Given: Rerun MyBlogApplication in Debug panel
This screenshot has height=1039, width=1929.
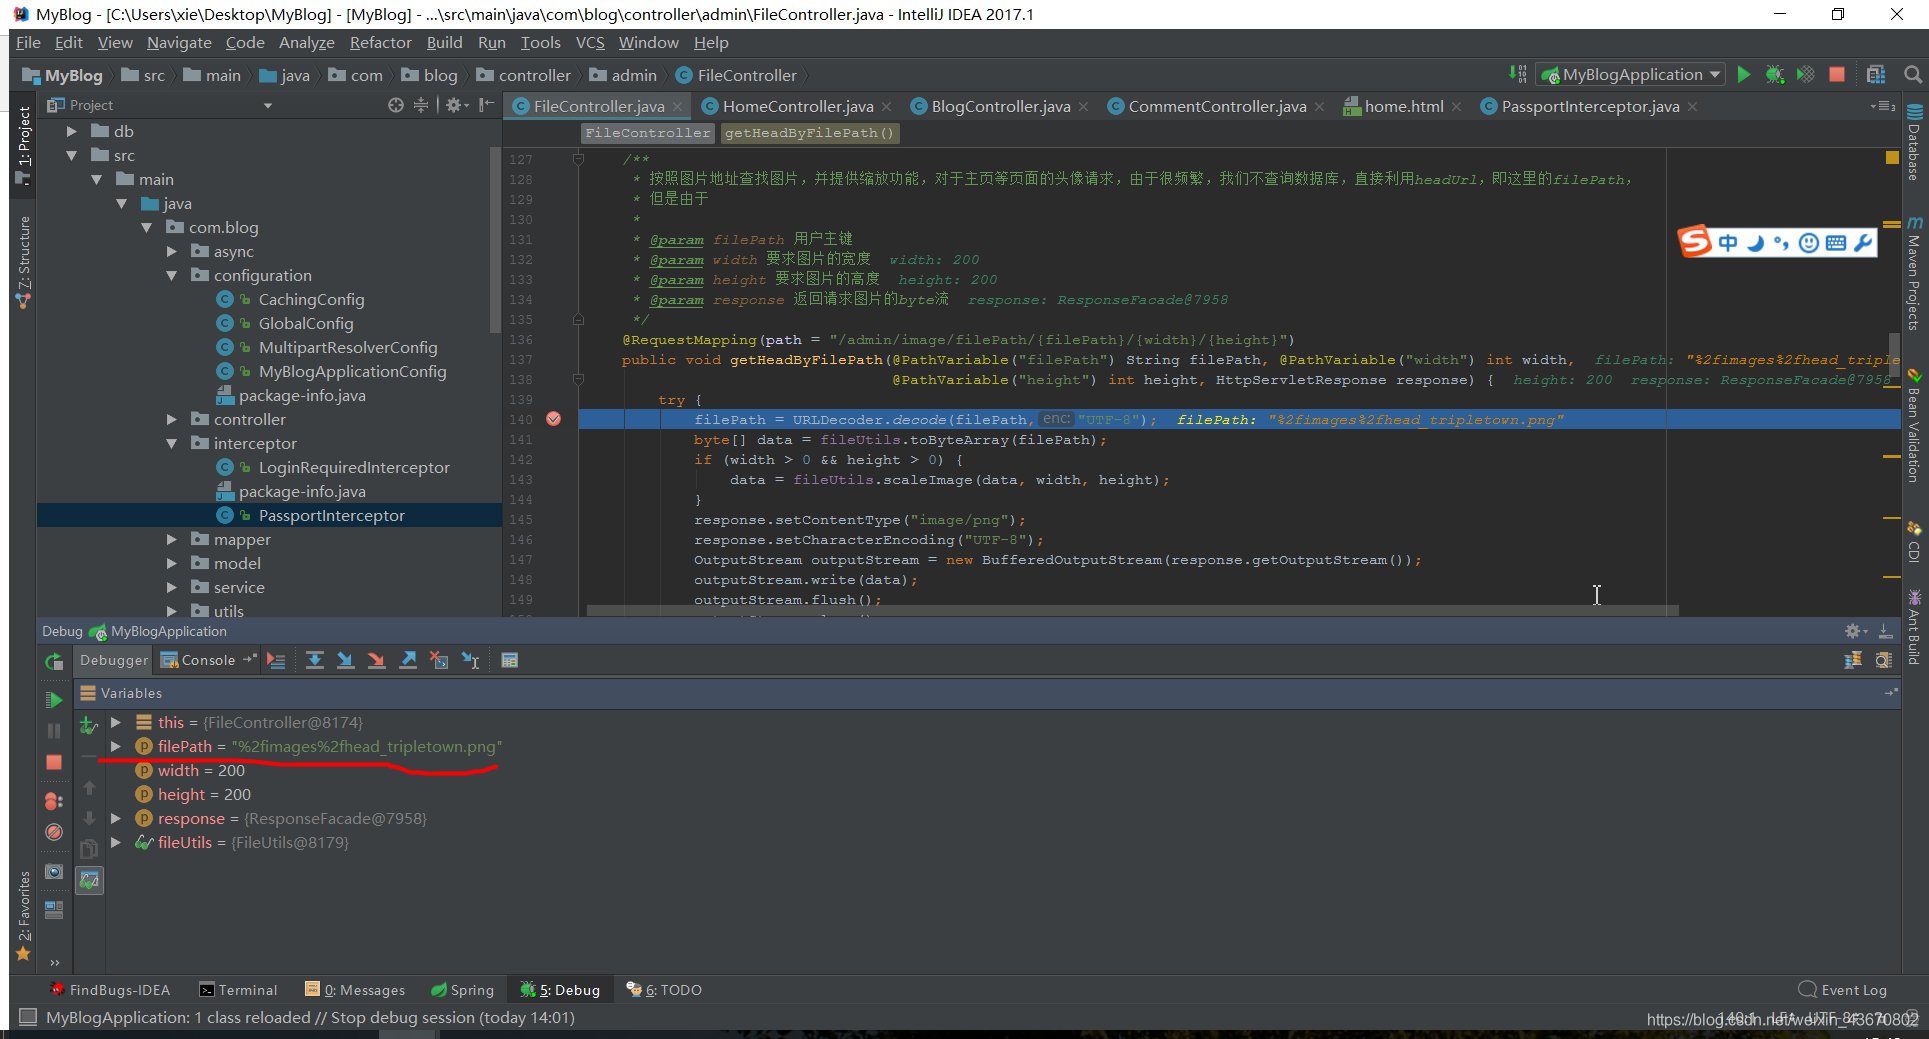Looking at the screenshot, I should [x=54, y=661].
